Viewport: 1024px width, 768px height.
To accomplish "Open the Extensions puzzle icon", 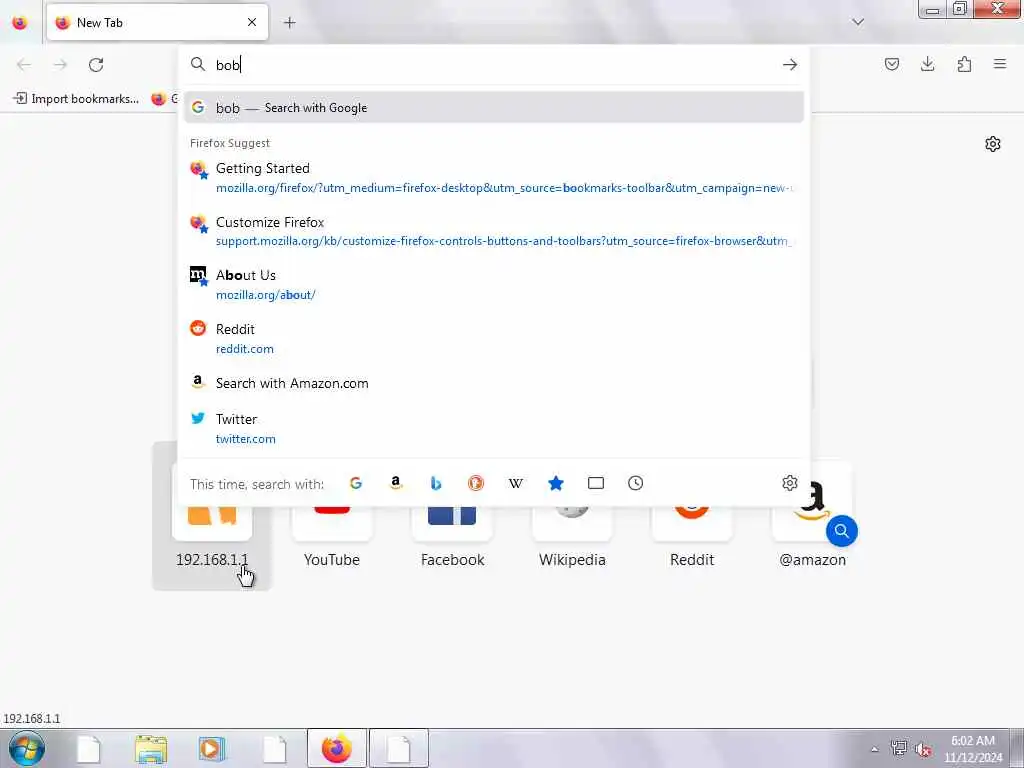I will pyautogui.click(x=964, y=64).
